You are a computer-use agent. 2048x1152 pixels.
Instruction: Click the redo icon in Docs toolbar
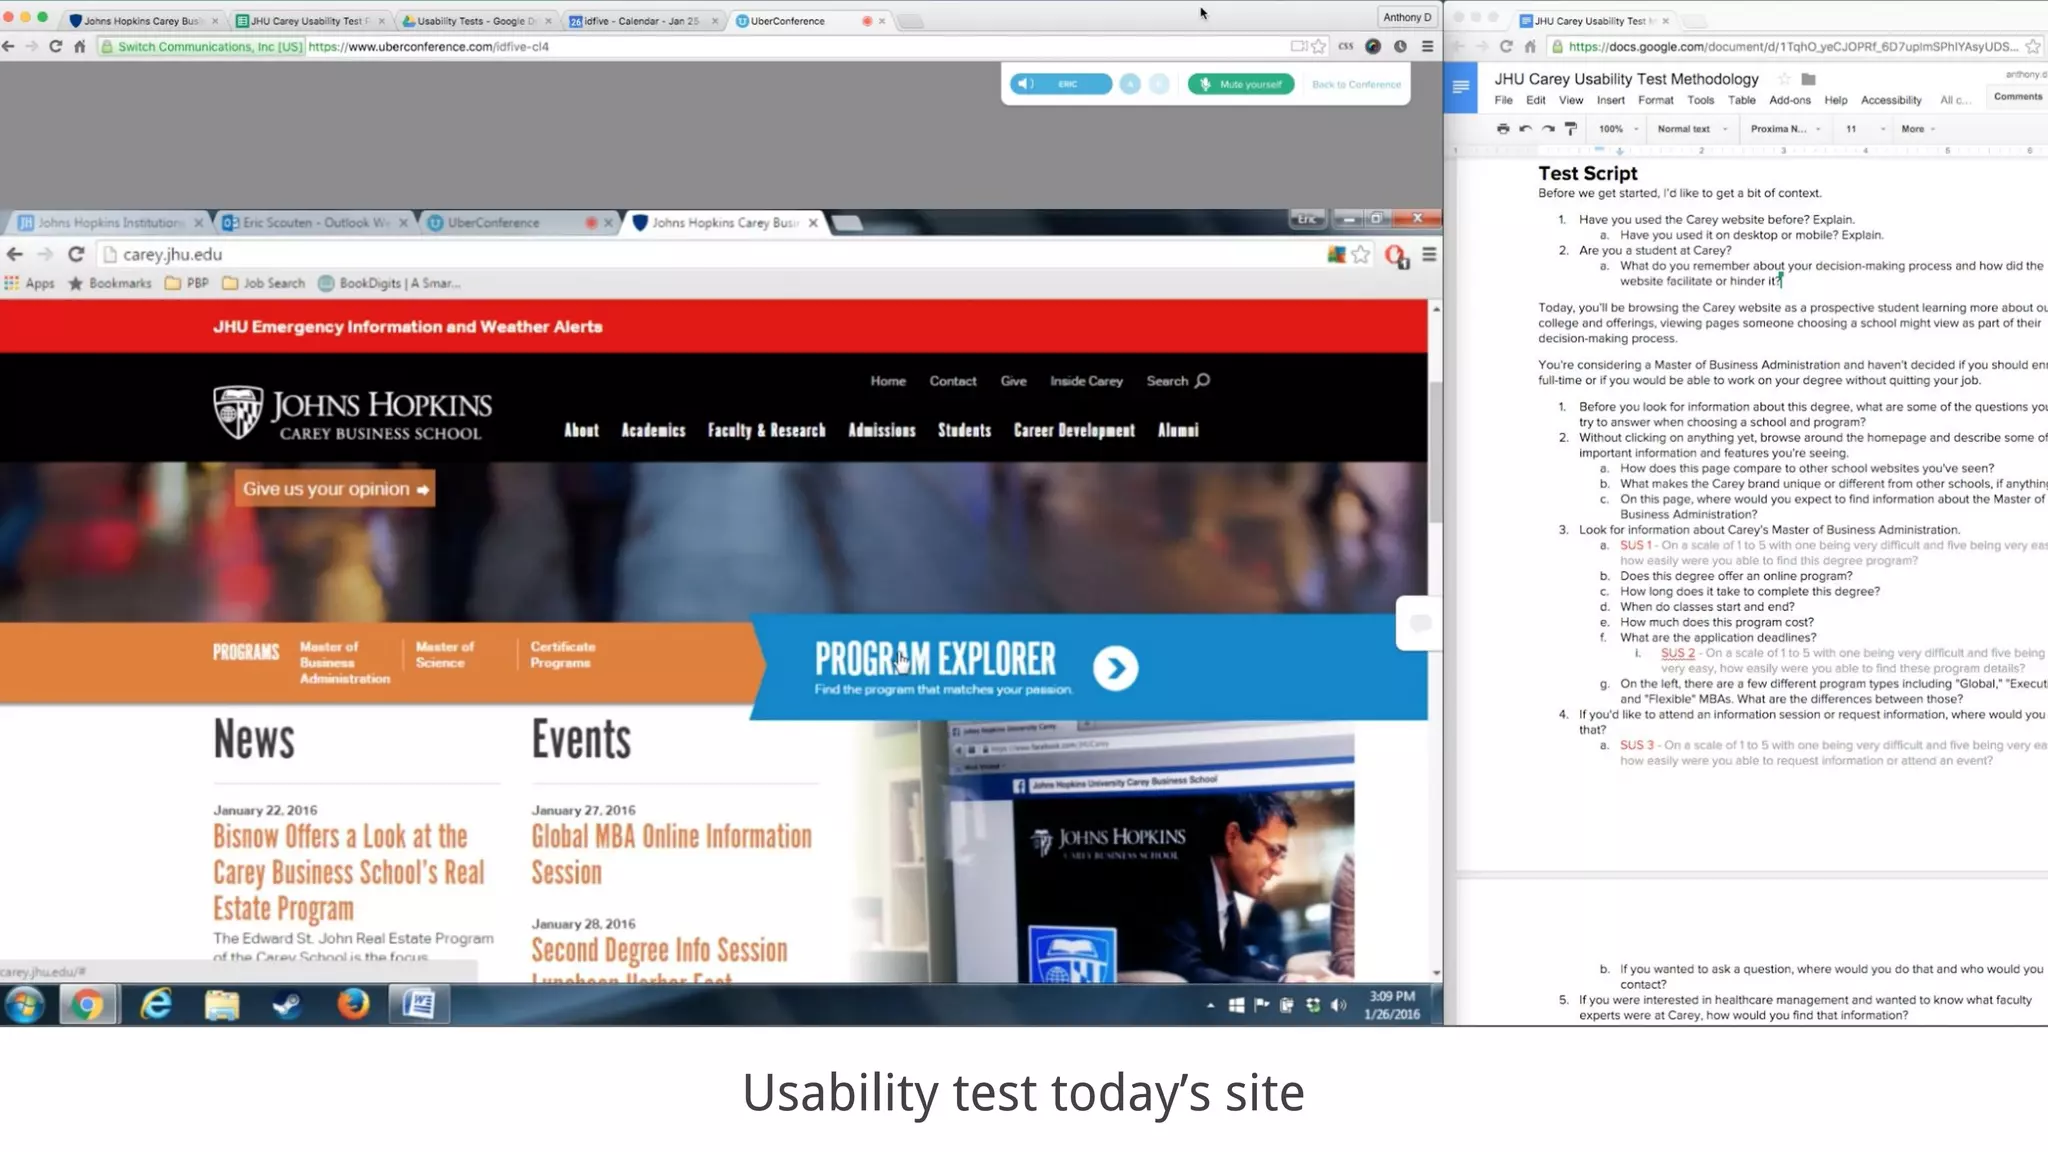click(x=1548, y=129)
